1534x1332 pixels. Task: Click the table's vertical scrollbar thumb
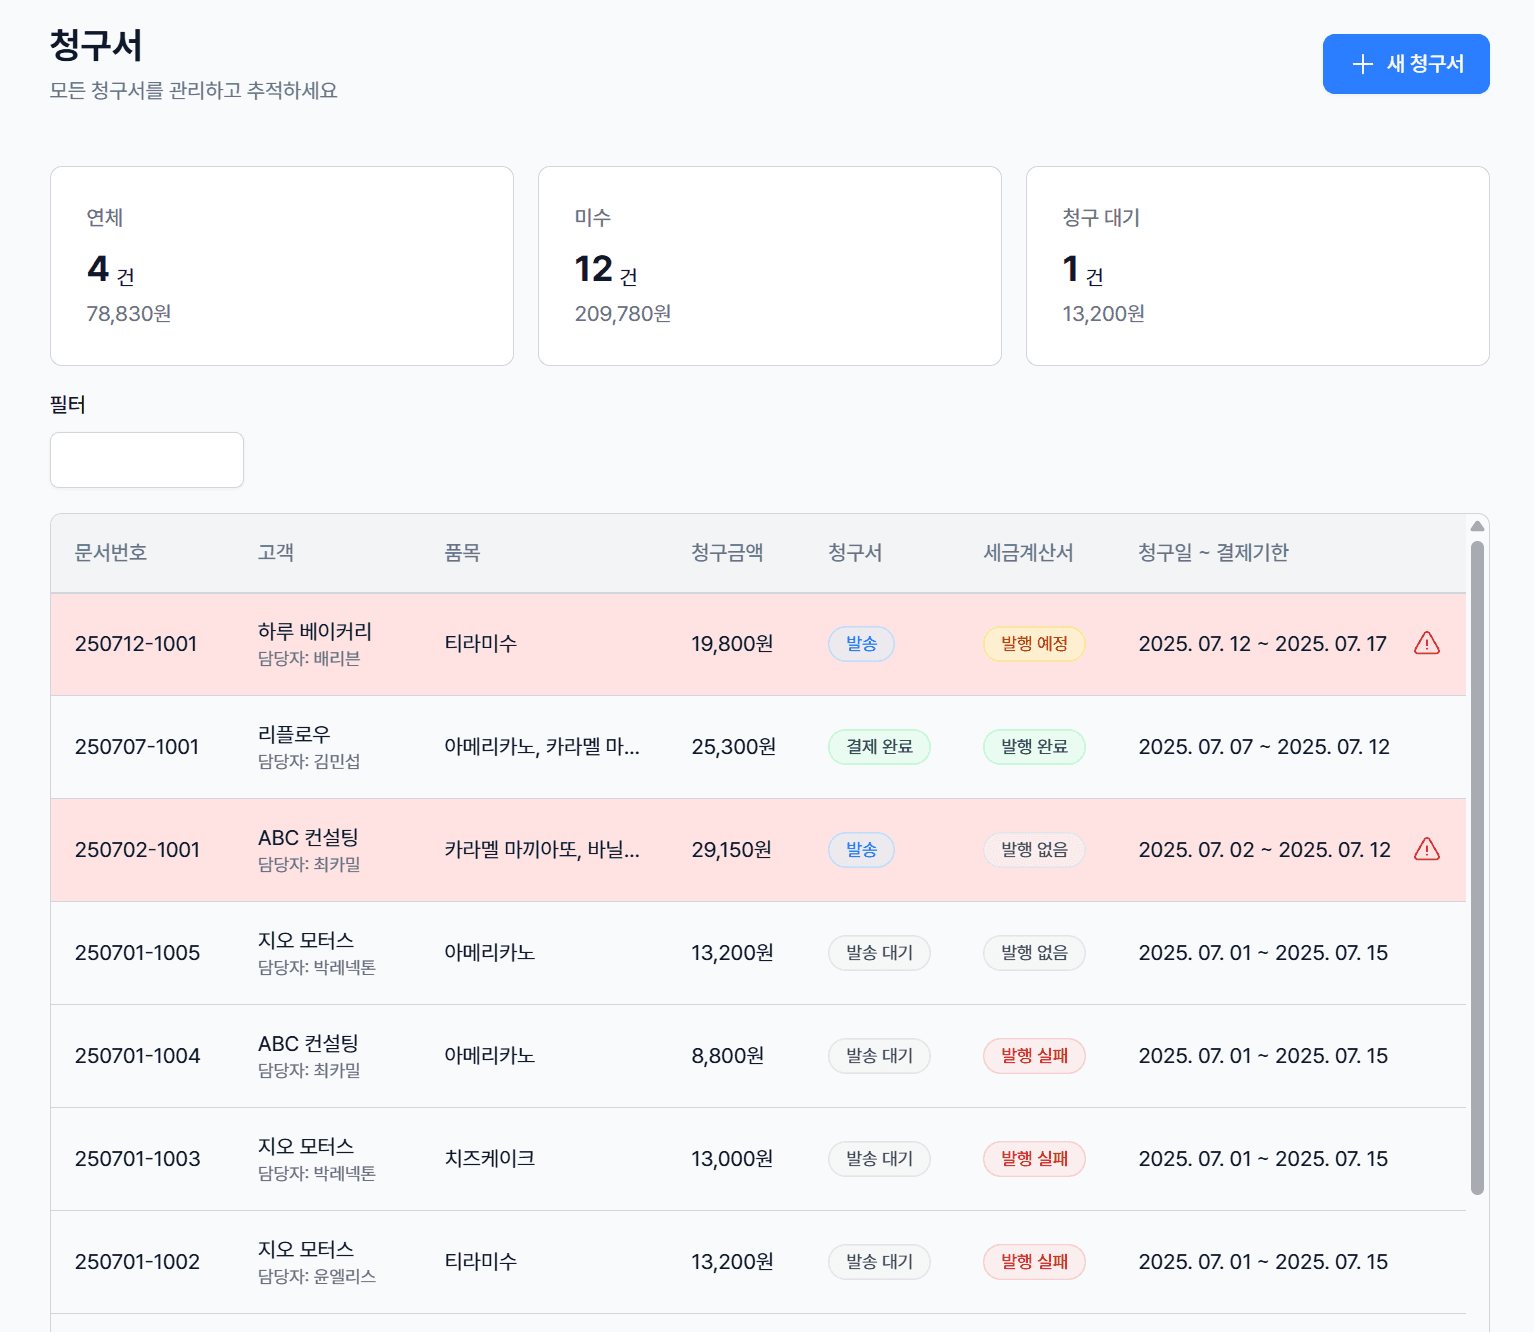1477,868
